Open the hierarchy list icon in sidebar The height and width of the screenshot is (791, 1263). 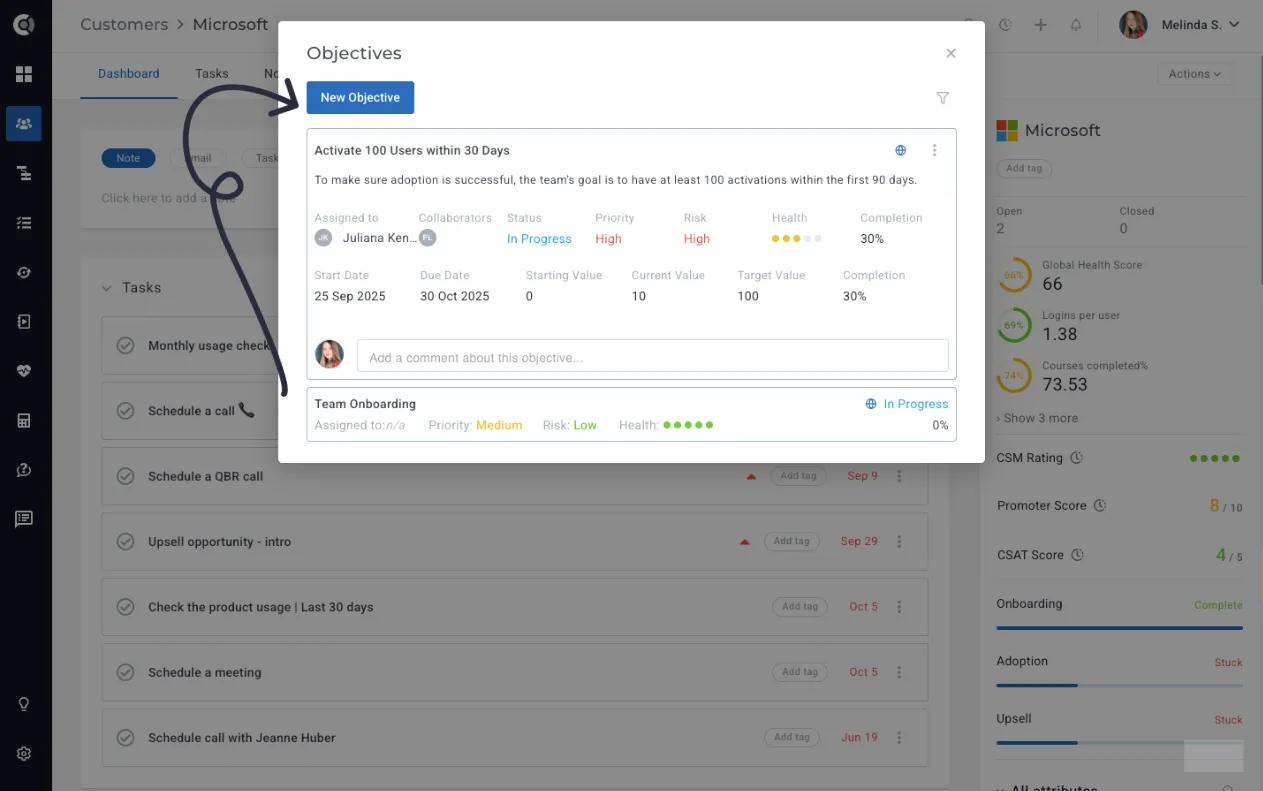coord(24,173)
